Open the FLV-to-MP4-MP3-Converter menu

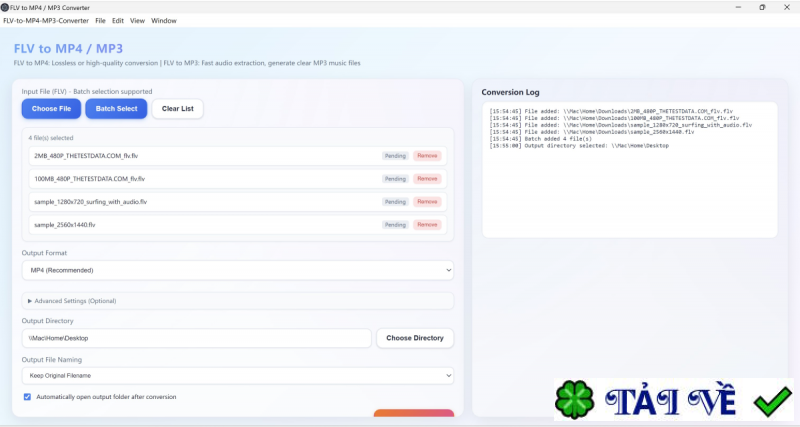46,21
